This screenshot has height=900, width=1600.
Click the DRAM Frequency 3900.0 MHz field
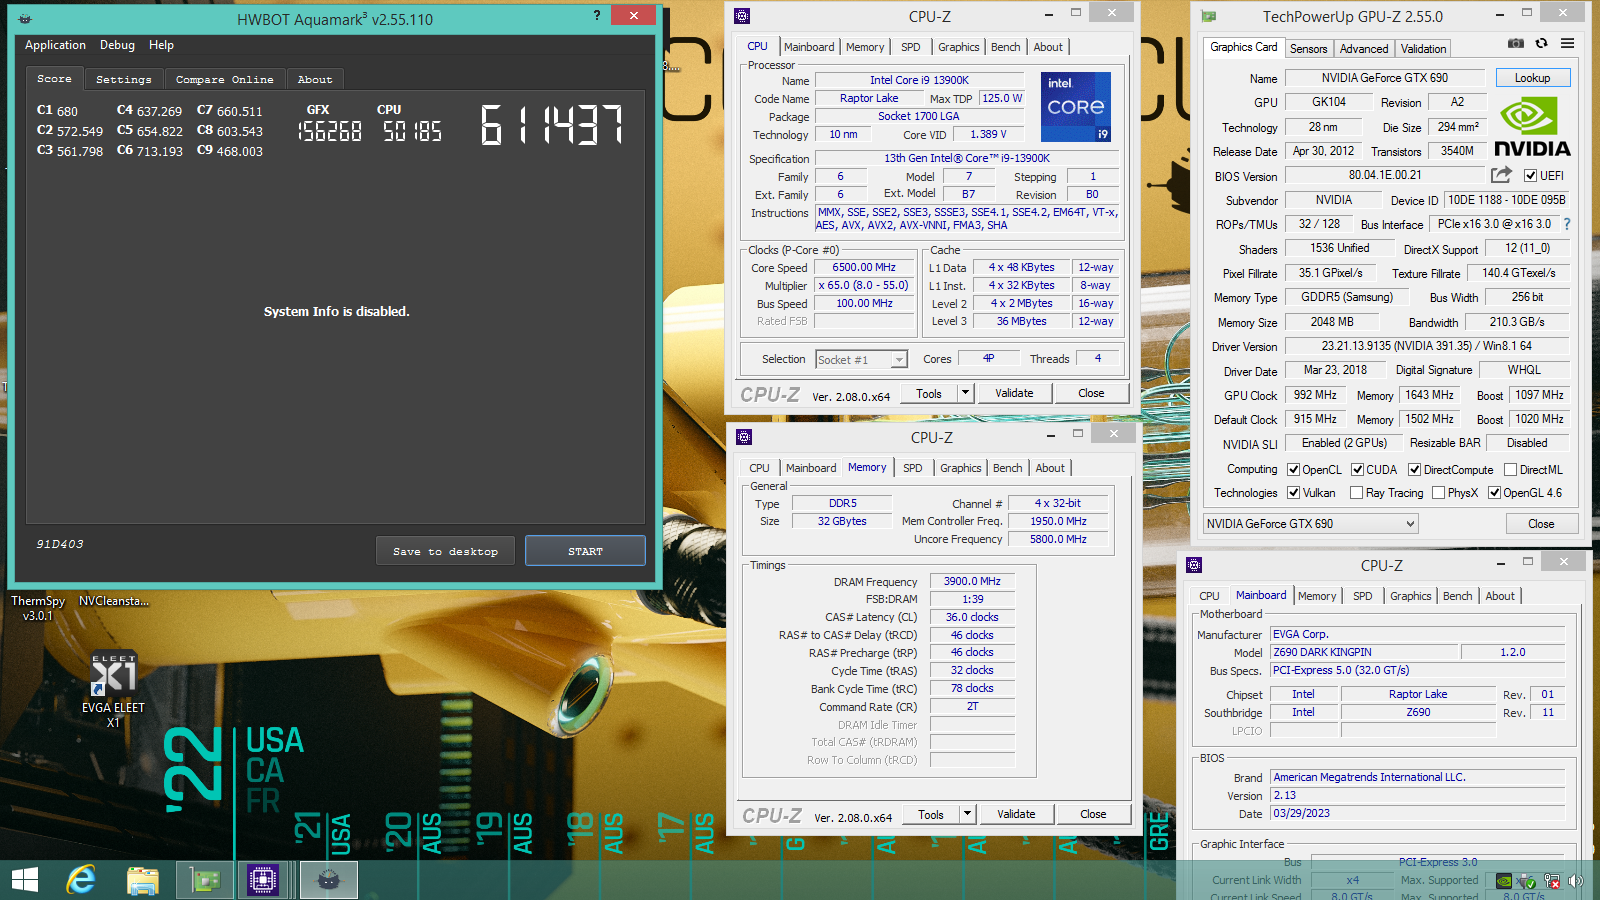(972, 581)
